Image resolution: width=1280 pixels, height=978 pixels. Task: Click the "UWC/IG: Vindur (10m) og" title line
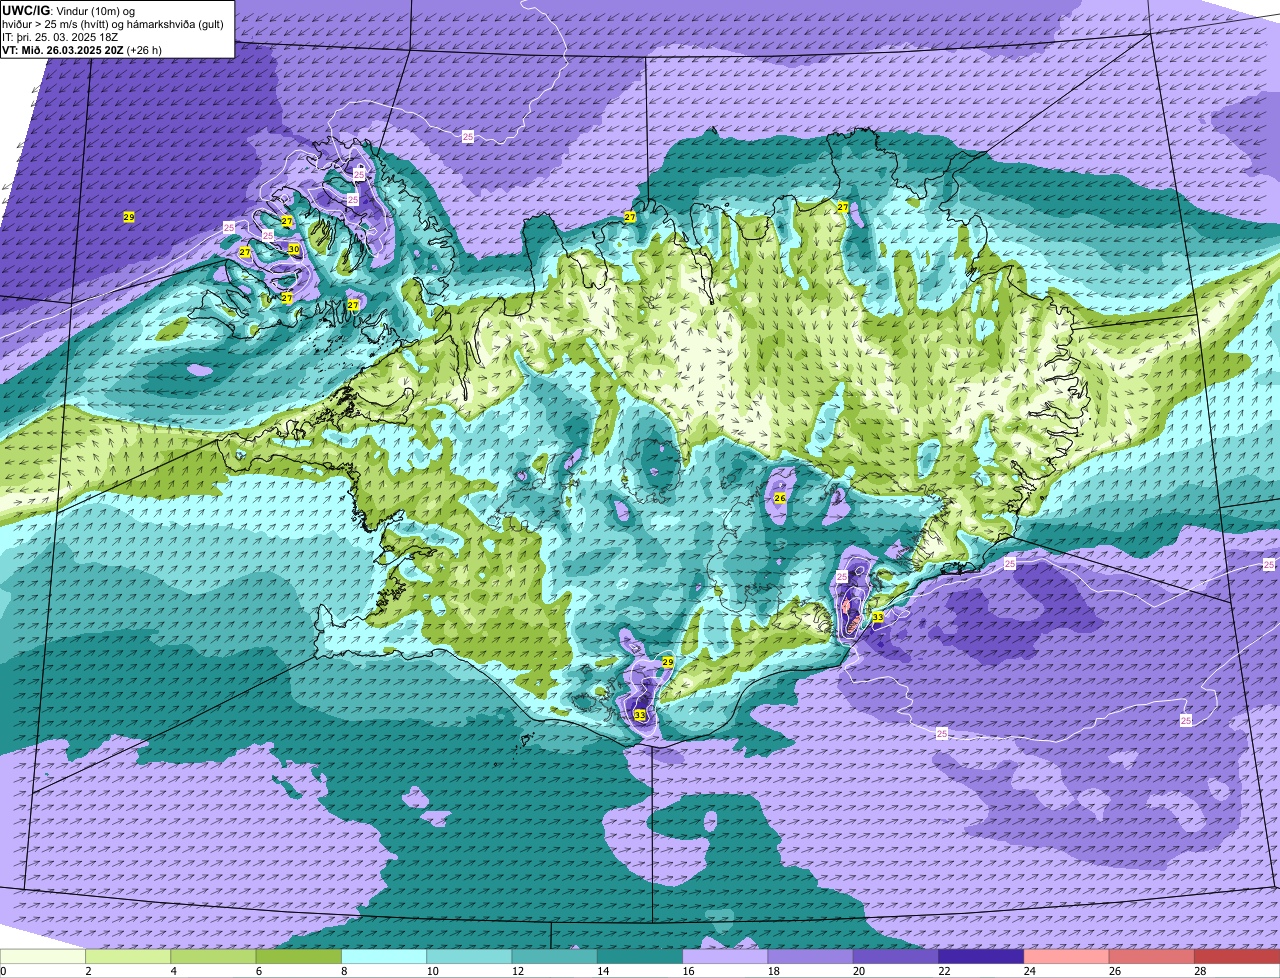pos(68,10)
